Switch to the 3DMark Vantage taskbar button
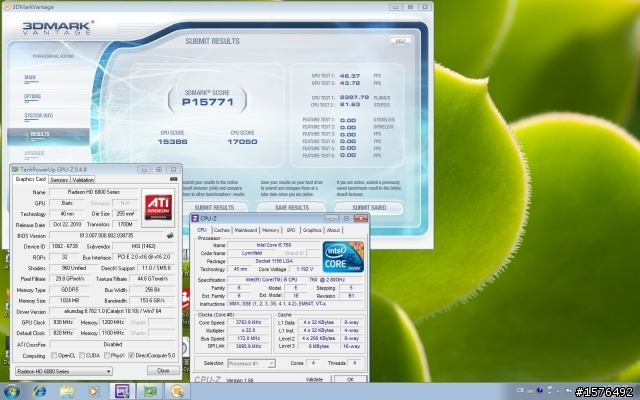 (178, 391)
